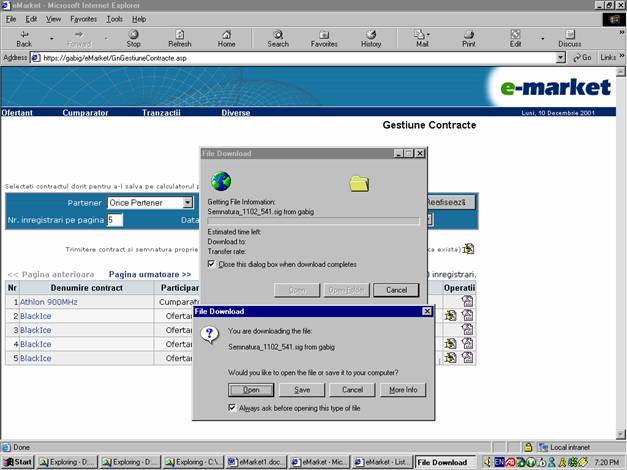Open the Favorites toolbar button

(x=324, y=38)
